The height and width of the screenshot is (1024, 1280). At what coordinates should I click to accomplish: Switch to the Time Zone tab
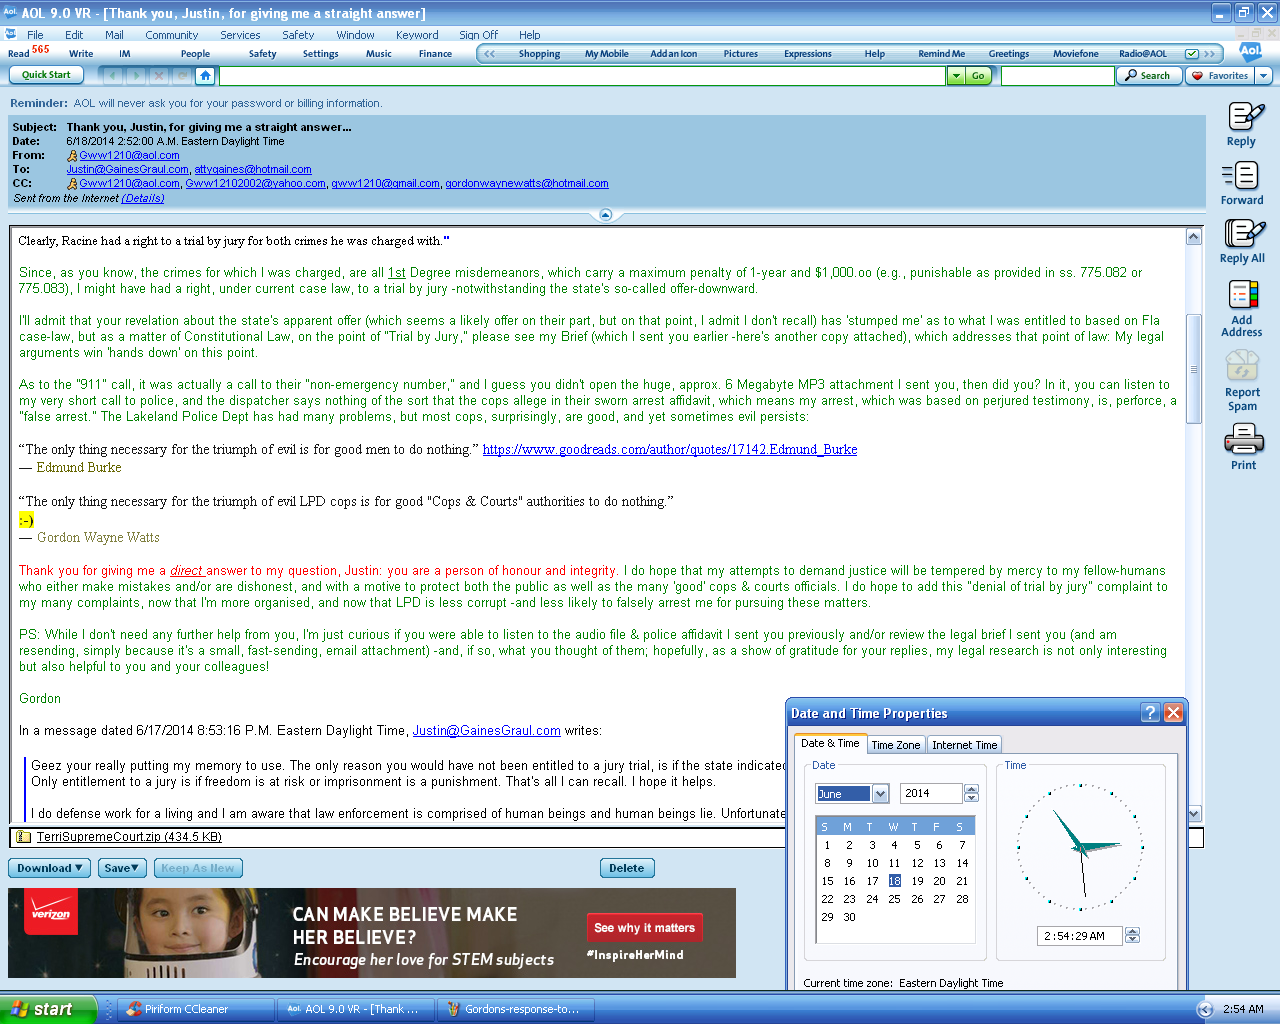tap(895, 745)
